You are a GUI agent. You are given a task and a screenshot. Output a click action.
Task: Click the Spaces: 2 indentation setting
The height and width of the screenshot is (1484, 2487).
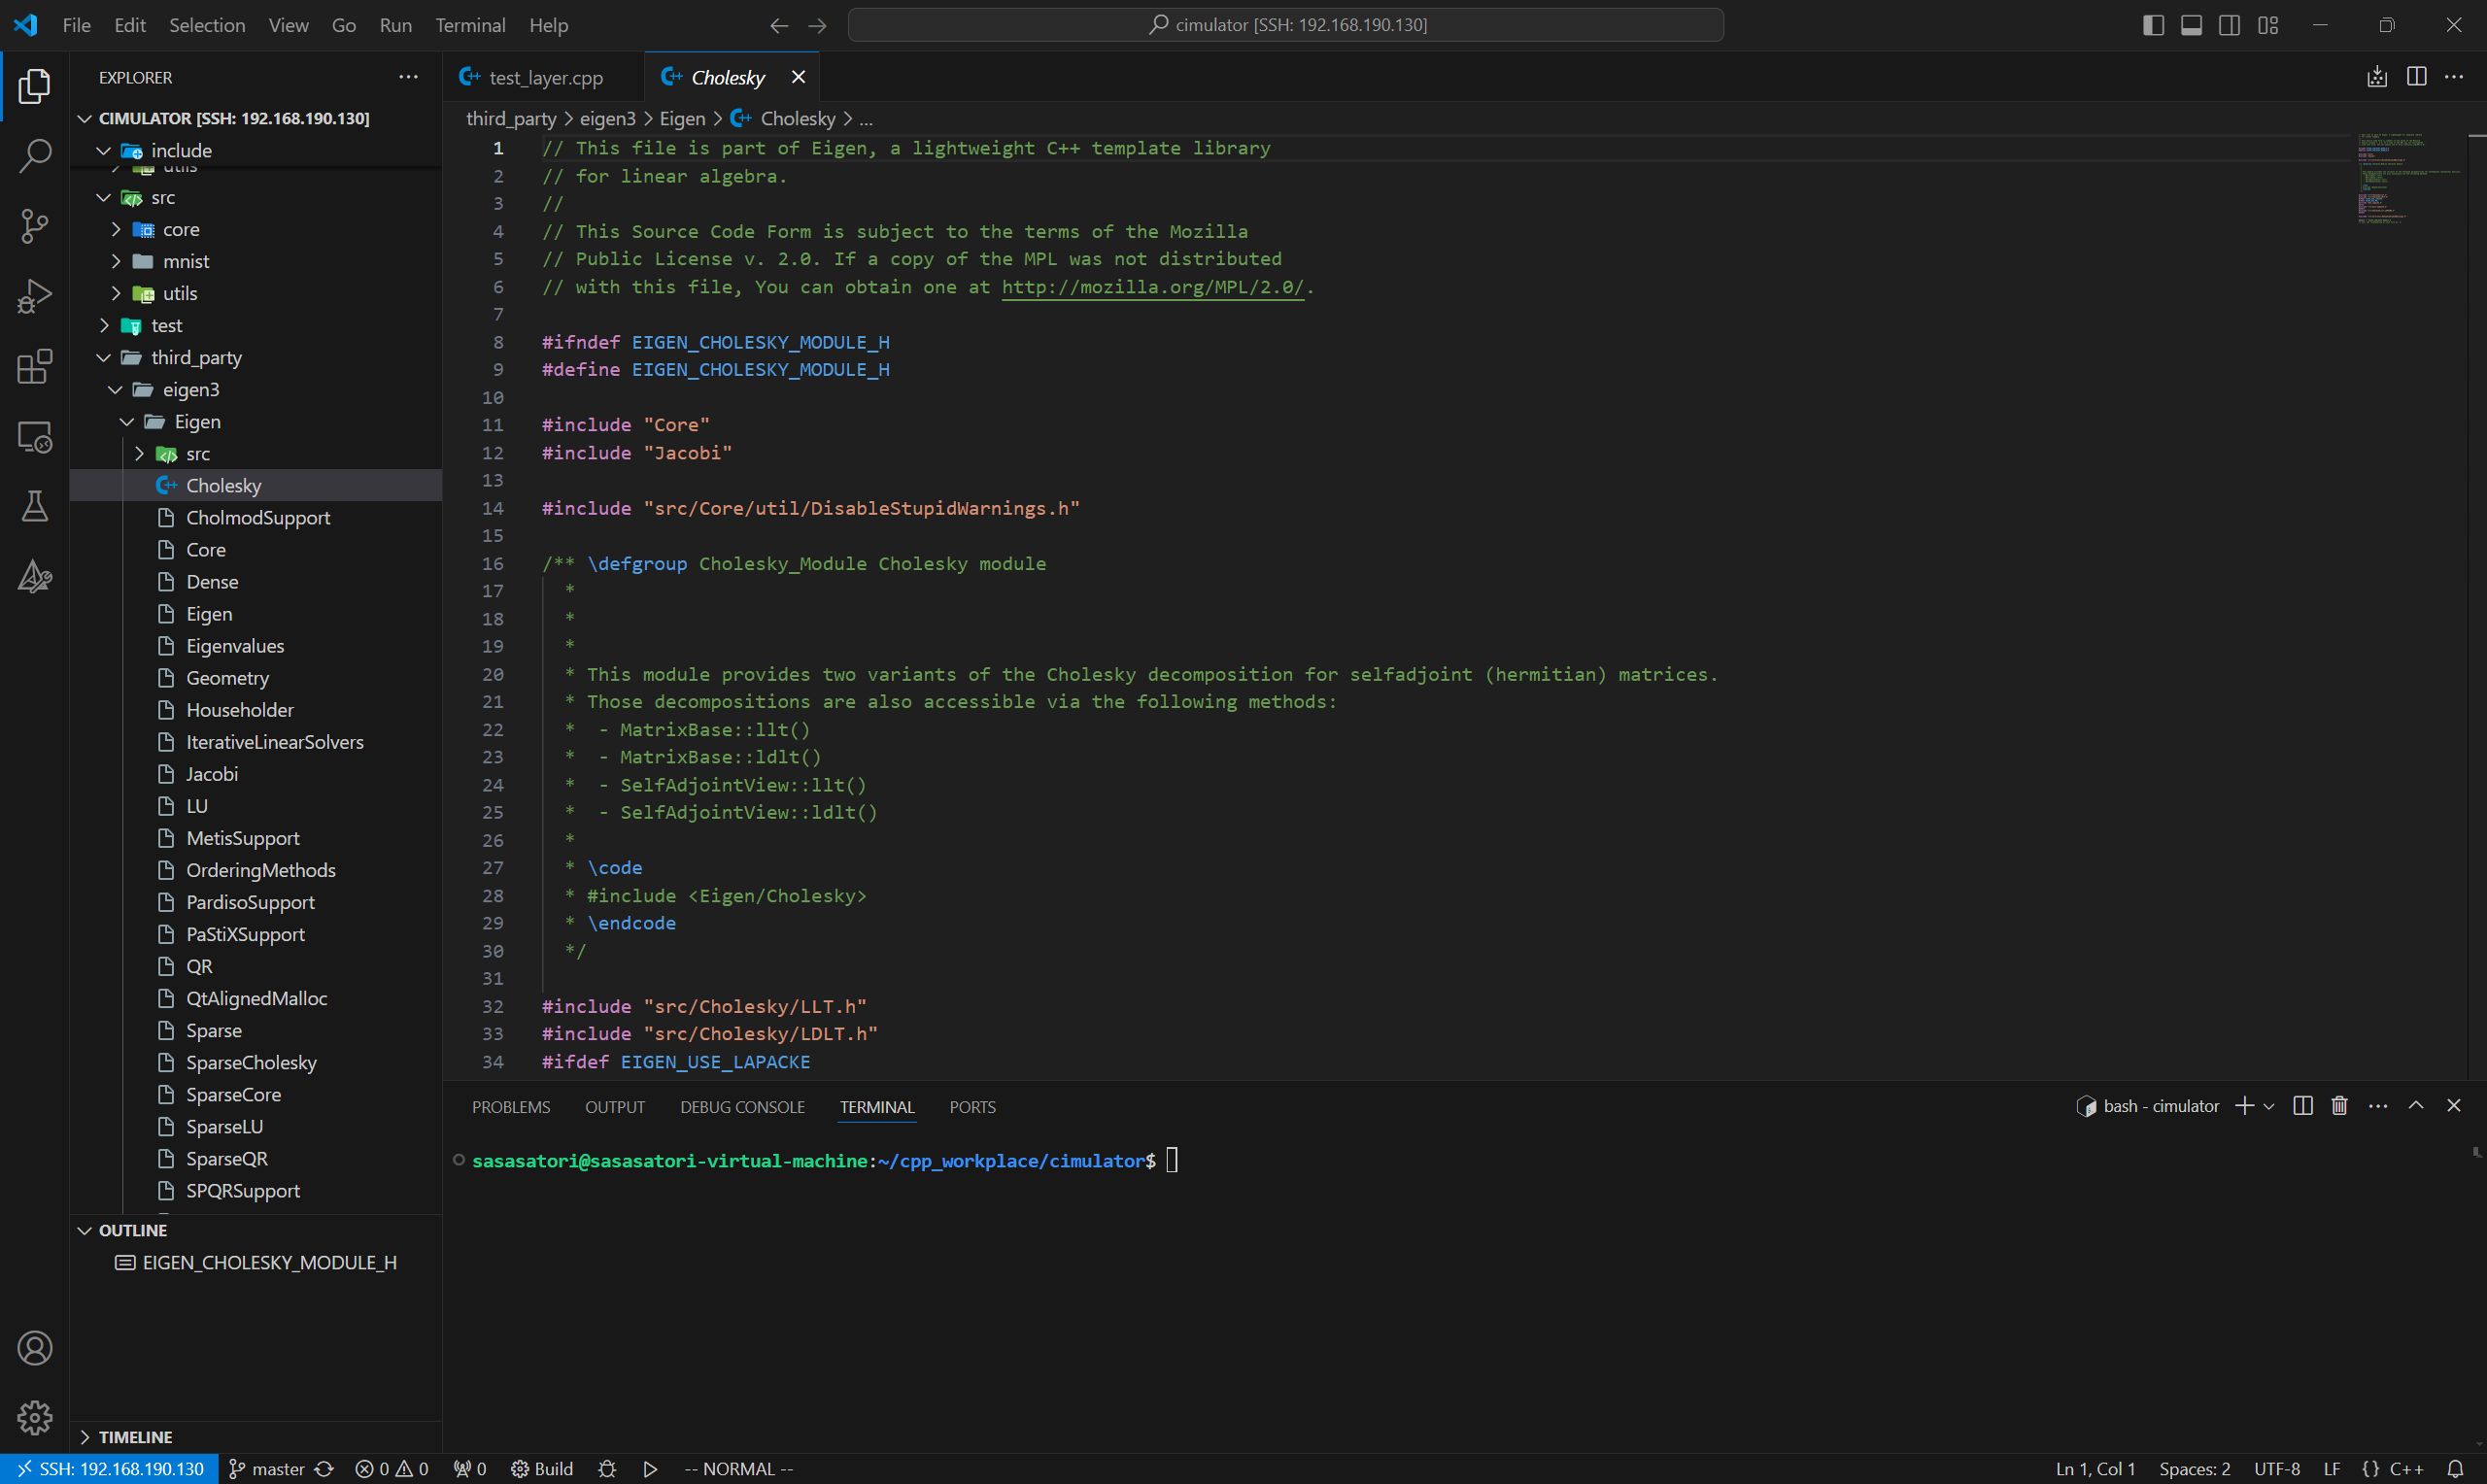click(2194, 1469)
